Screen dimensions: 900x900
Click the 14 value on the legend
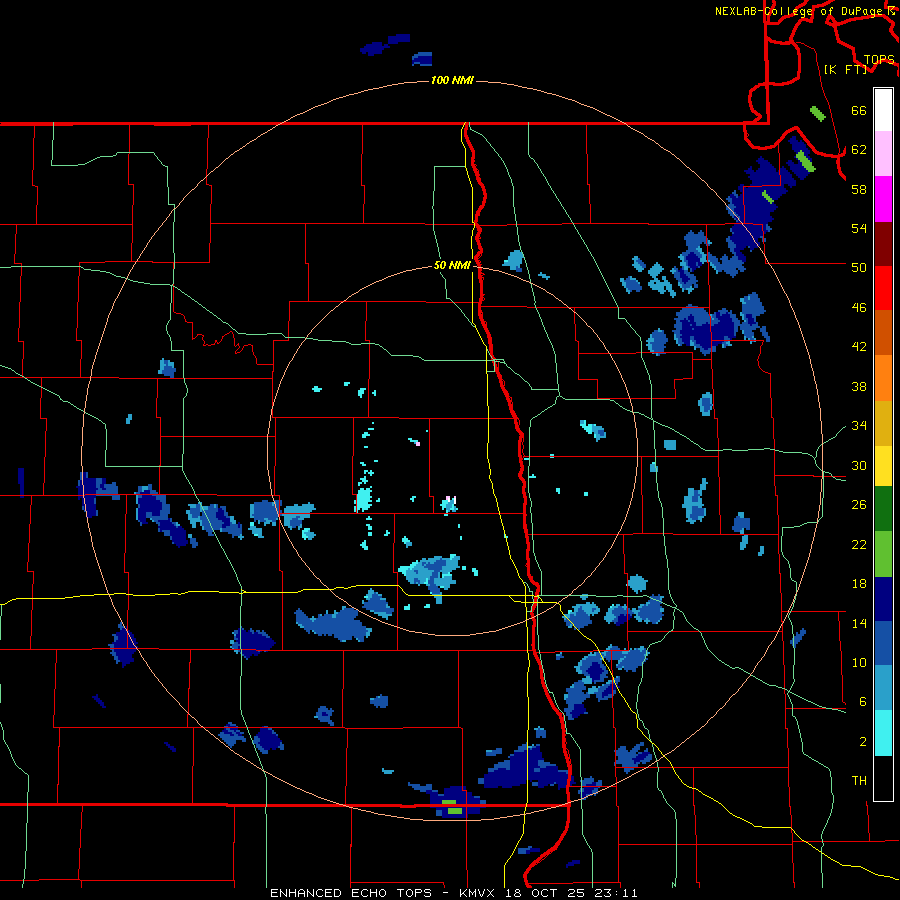click(859, 623)
